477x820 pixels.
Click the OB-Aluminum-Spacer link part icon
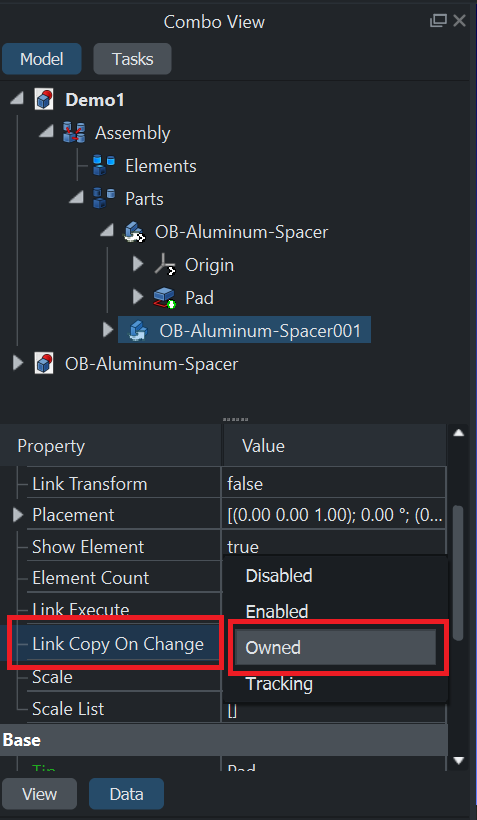pyautogui.click(x=134, y=232)
